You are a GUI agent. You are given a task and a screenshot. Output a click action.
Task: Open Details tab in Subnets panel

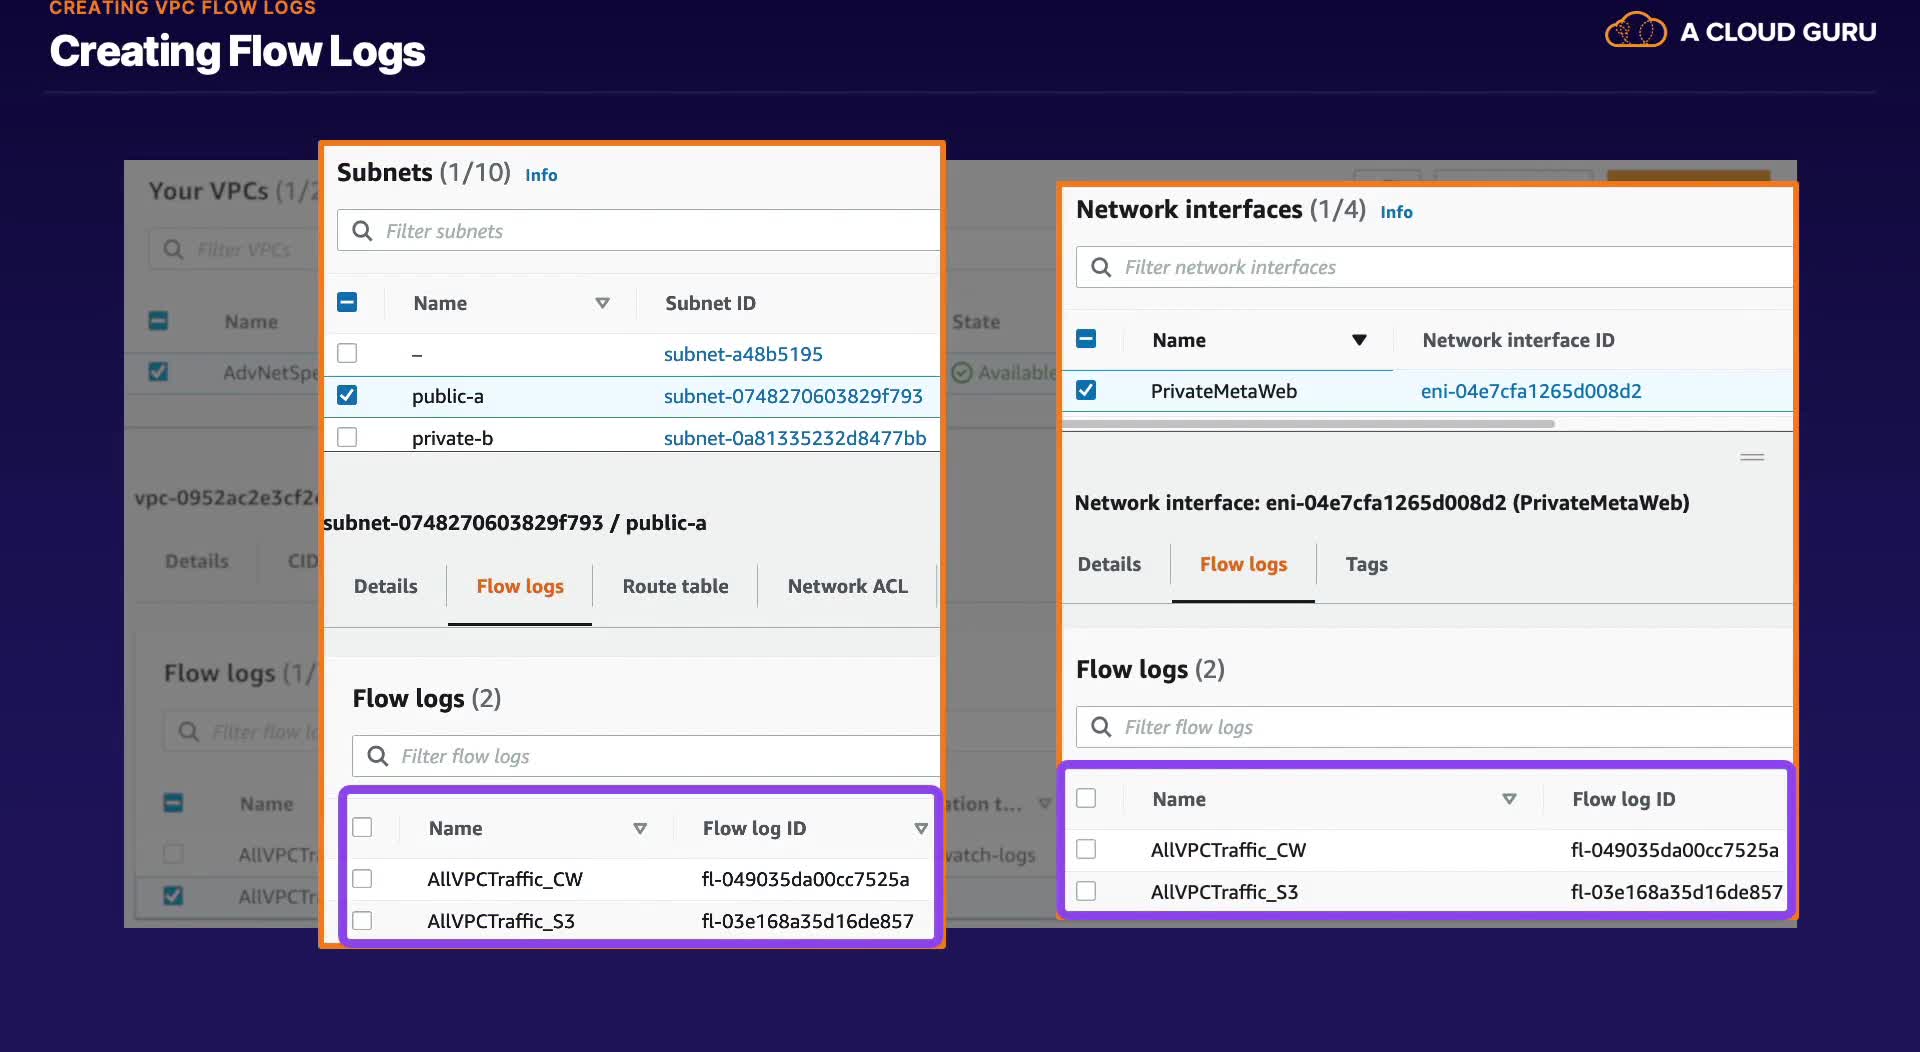tap(385, 586)
